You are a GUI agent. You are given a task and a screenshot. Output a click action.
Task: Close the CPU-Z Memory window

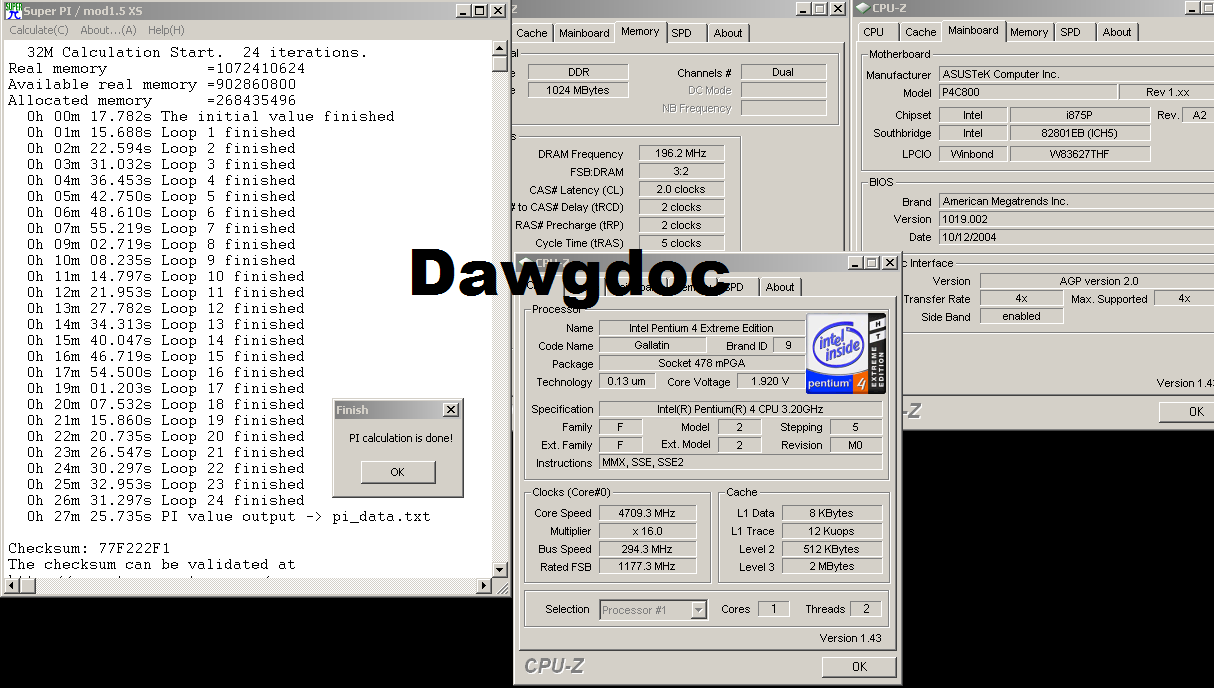pos(837,9)
